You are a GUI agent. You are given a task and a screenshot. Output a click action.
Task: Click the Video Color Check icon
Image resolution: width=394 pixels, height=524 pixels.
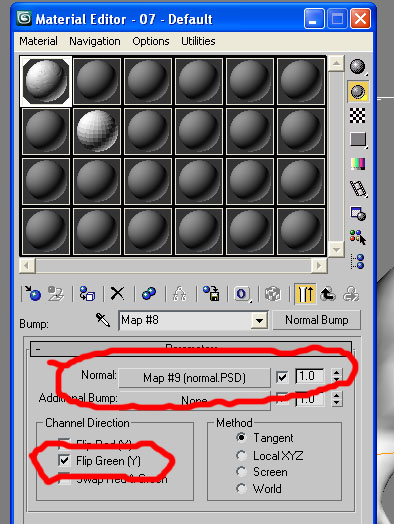(x=358, y=164)
